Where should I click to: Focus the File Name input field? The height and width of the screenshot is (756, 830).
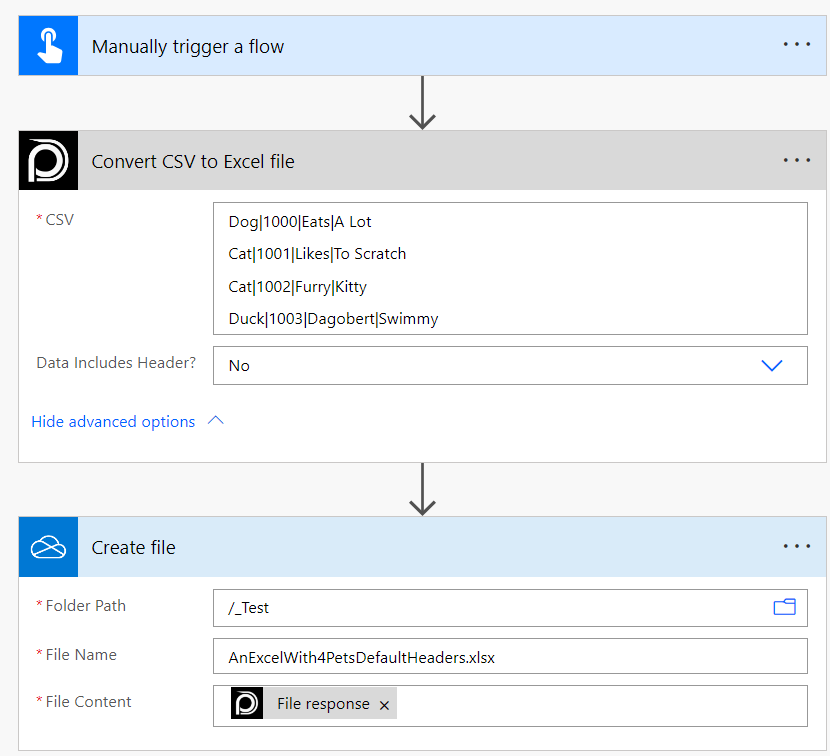pyautogui.click(x=509, y=657)
